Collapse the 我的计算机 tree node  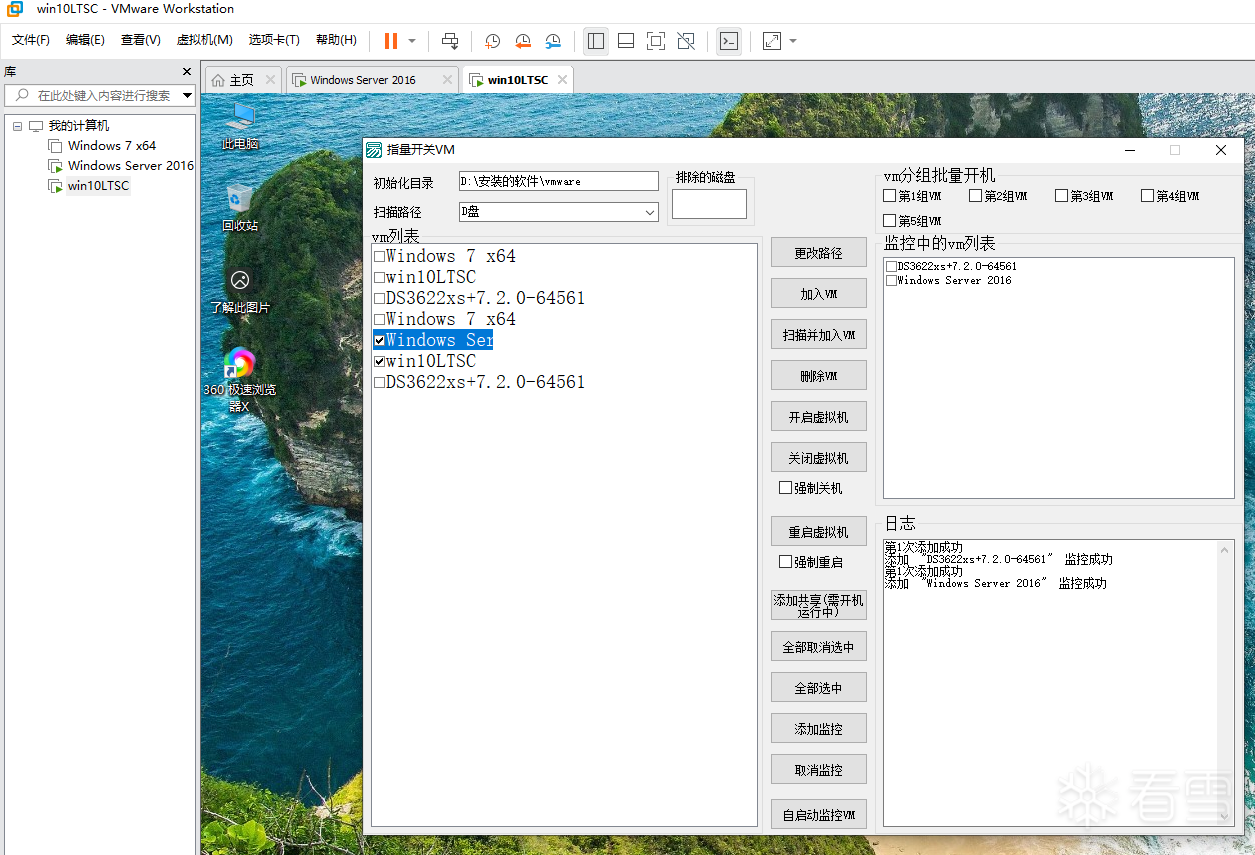coord(18,126)
